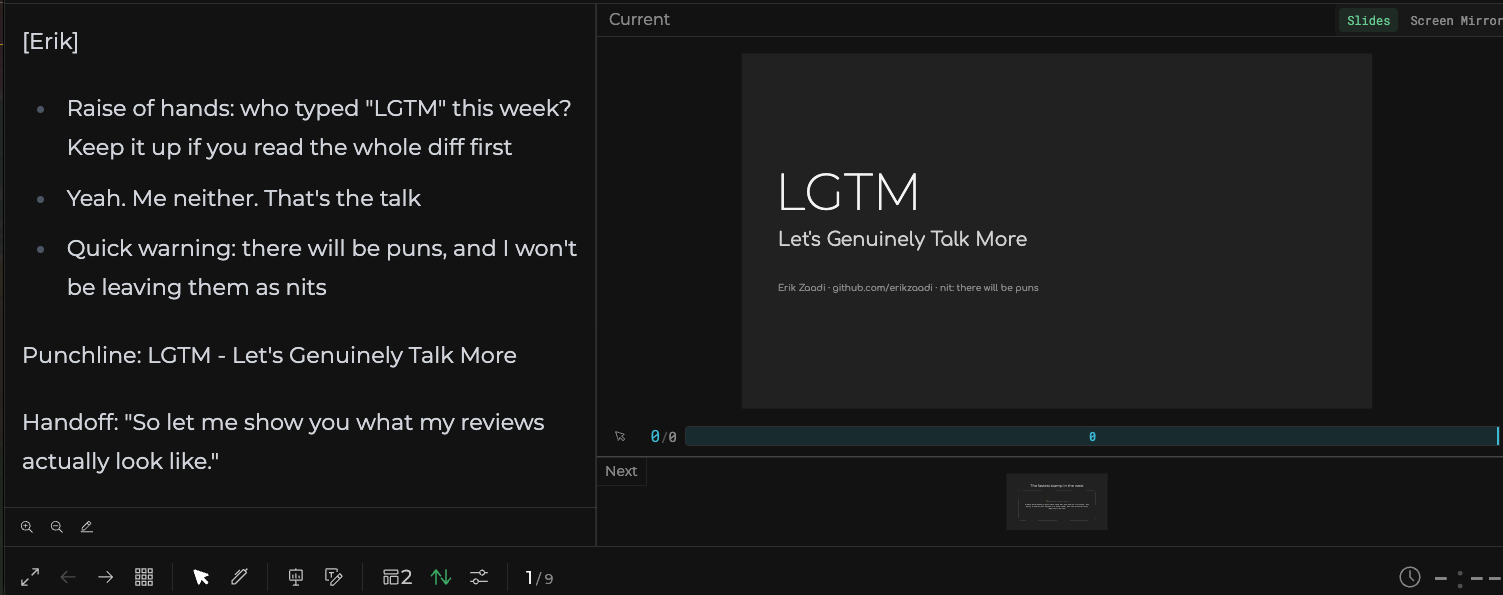This screenshot has height=595, width=1503.
Task: Click the "Next" panel label
Action: click(x=621, y=471)
